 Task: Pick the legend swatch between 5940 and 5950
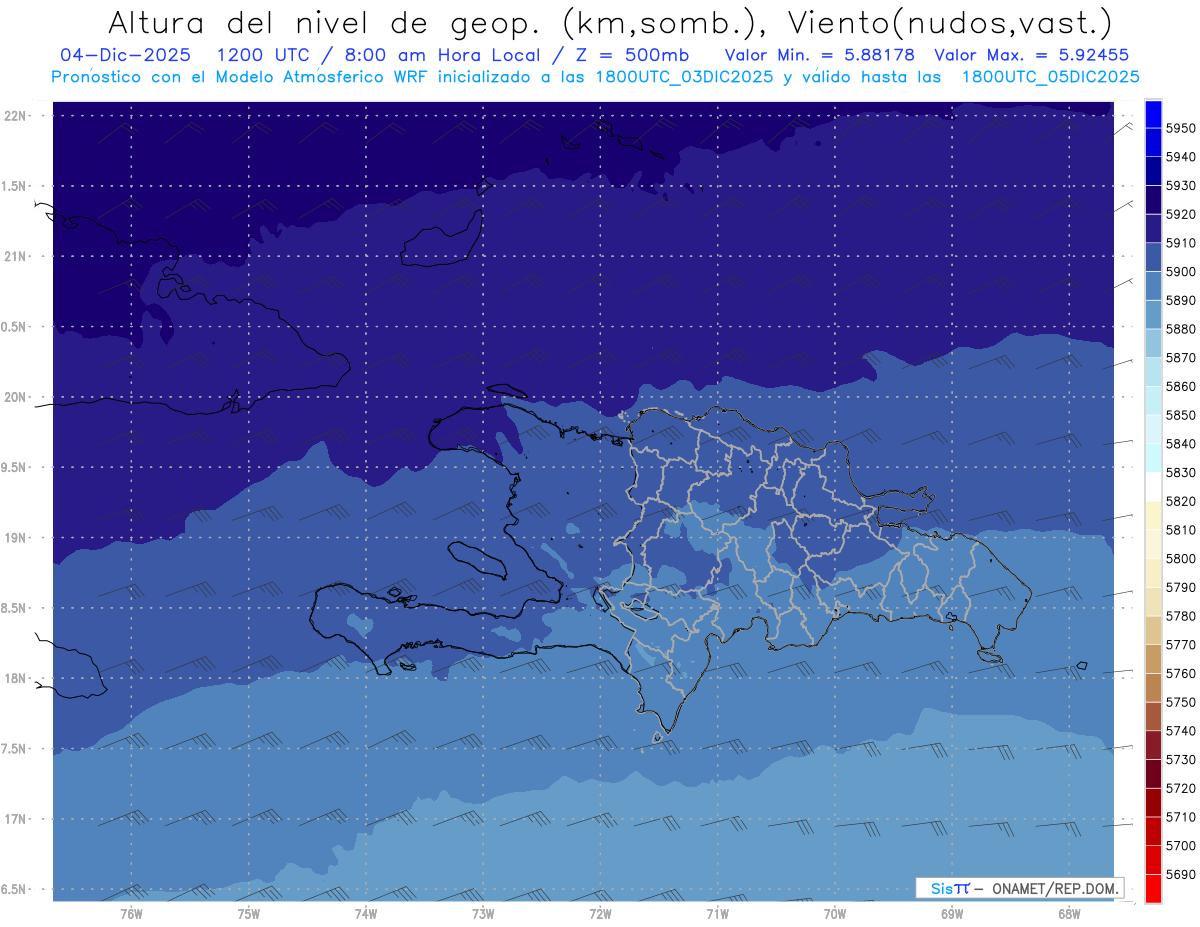click(1153, 142)
